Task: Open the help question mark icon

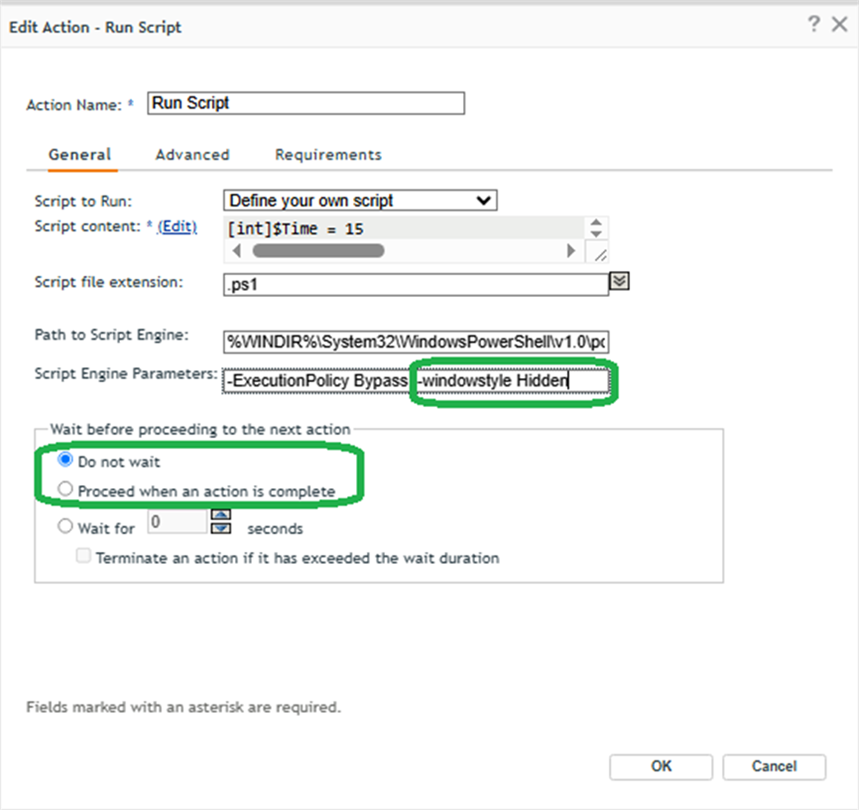Action: click(x=815, y=23)
